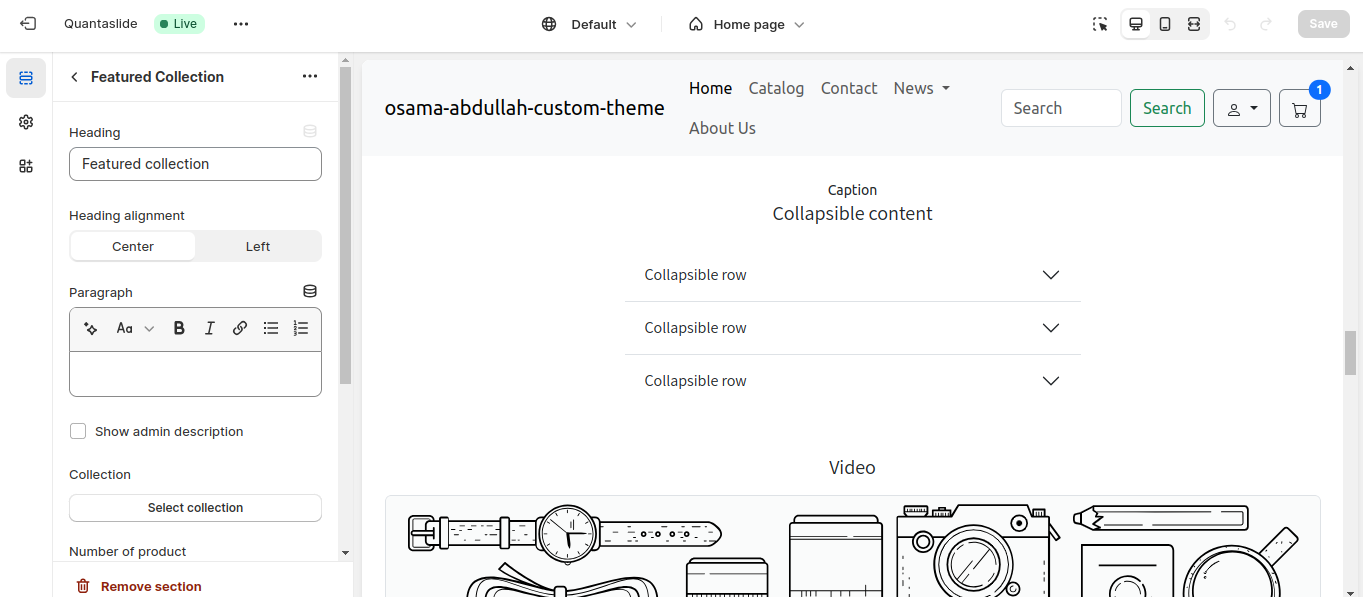Viewport: 1363px width, 597px height.
Task: Enable Show admin description checkbox
Action: pyautogui.click(x=78, y=431)
